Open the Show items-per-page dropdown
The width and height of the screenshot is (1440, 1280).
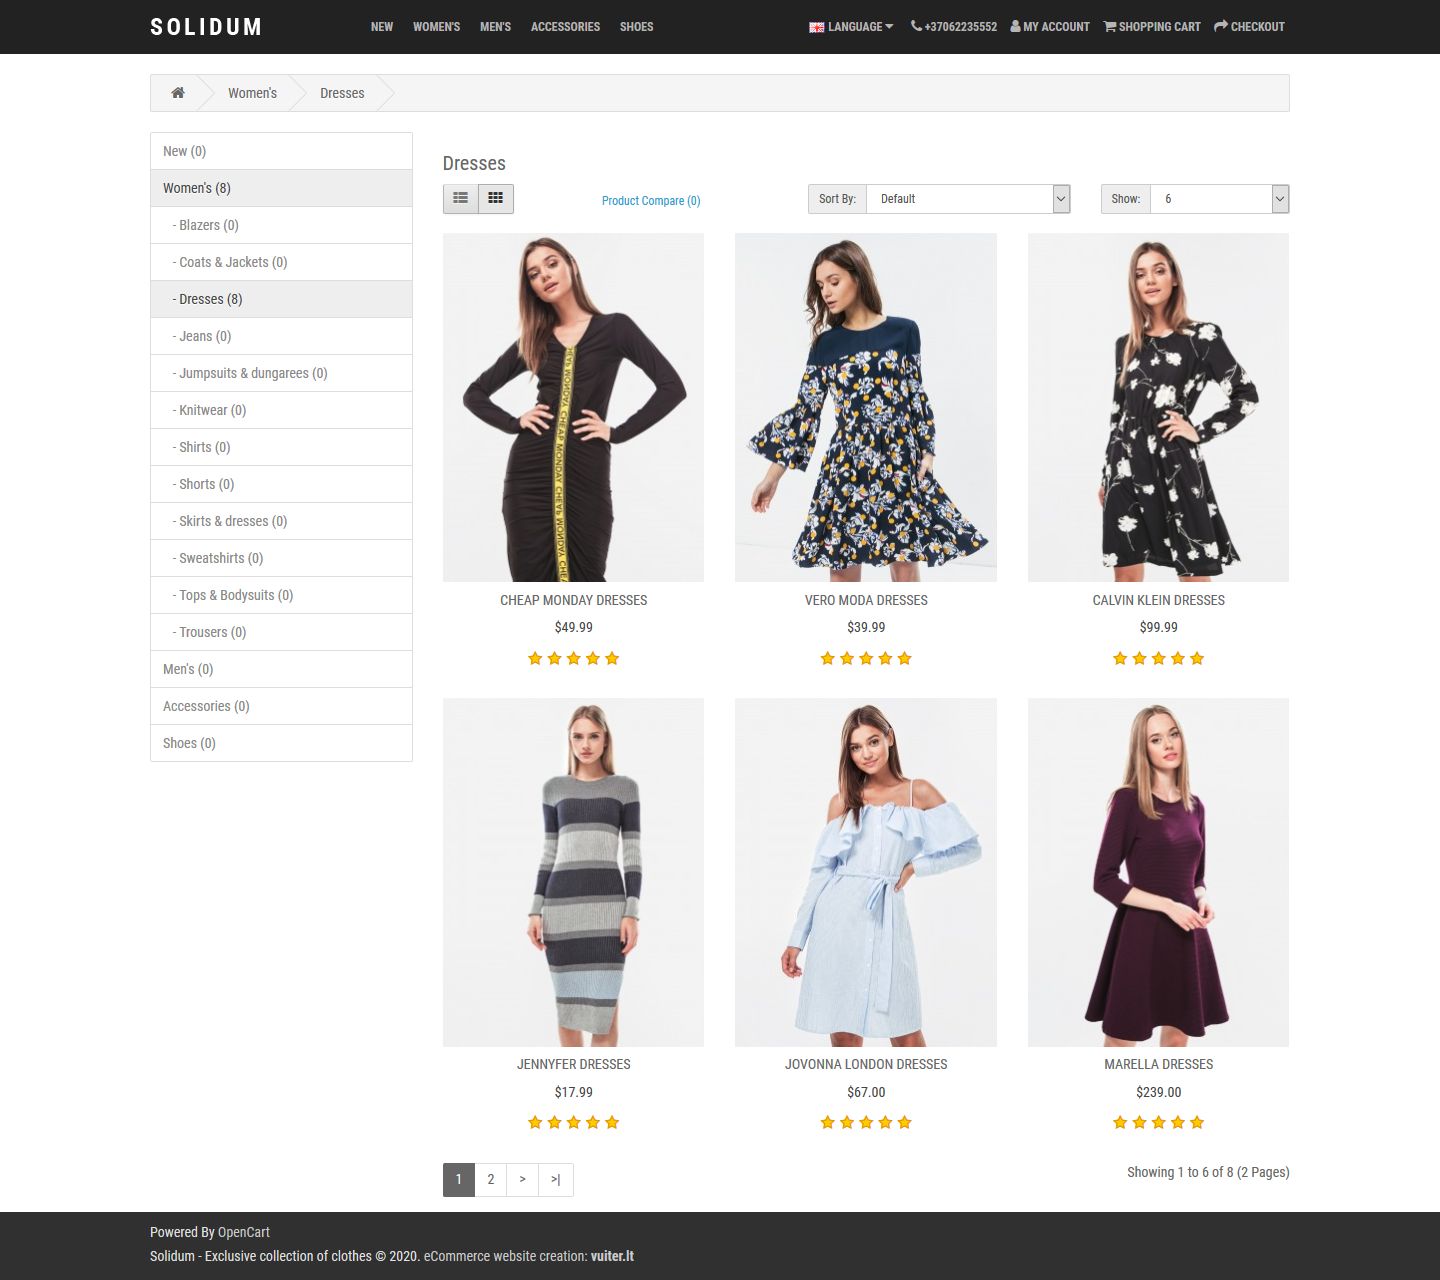(x=1220, y=199)
